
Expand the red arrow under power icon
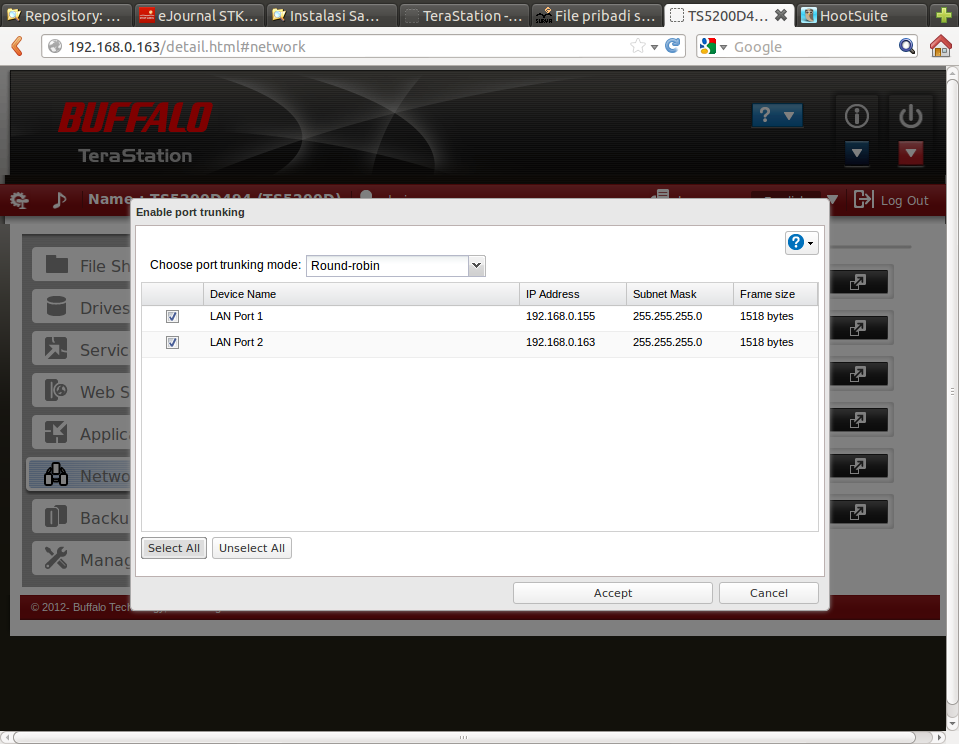click(911, 153)
